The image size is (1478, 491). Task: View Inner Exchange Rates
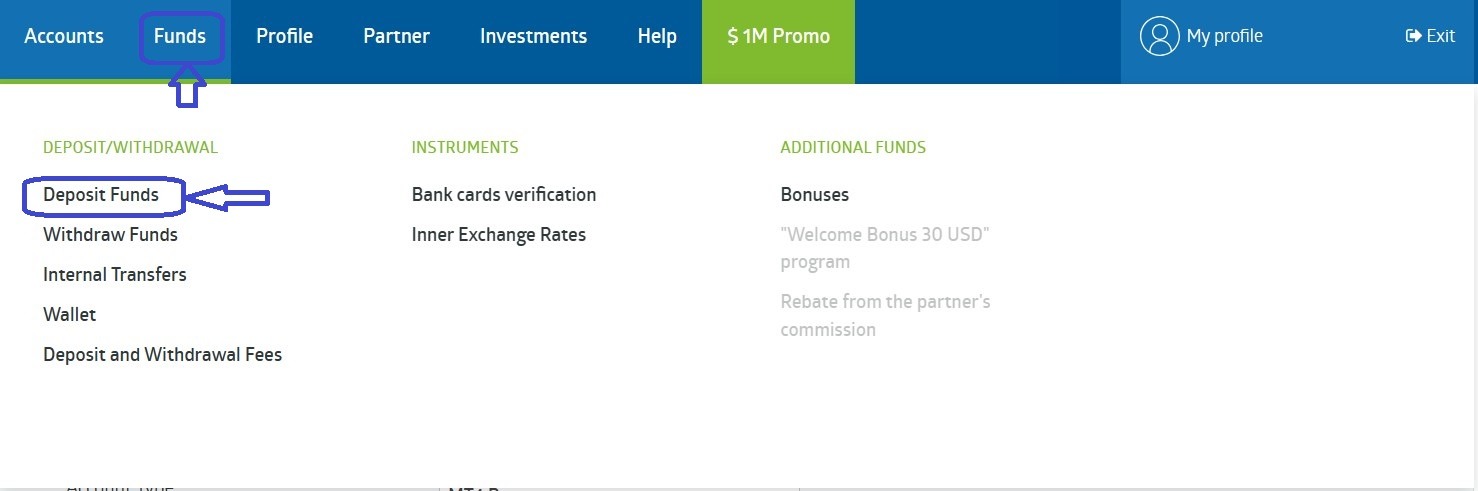click(x=499, y=235)
